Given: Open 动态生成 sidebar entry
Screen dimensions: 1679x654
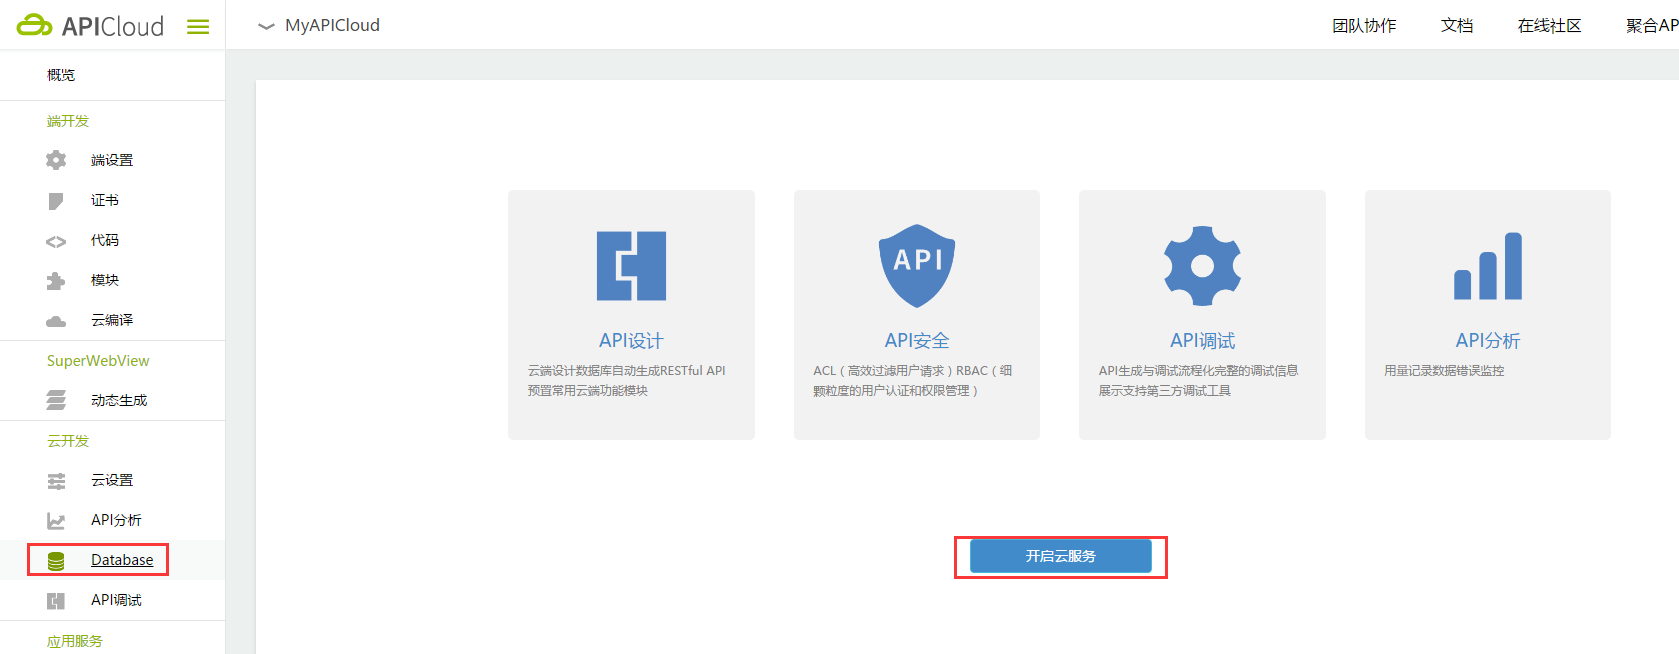Looking at the screenshot, I should click(x=119, y=400).
